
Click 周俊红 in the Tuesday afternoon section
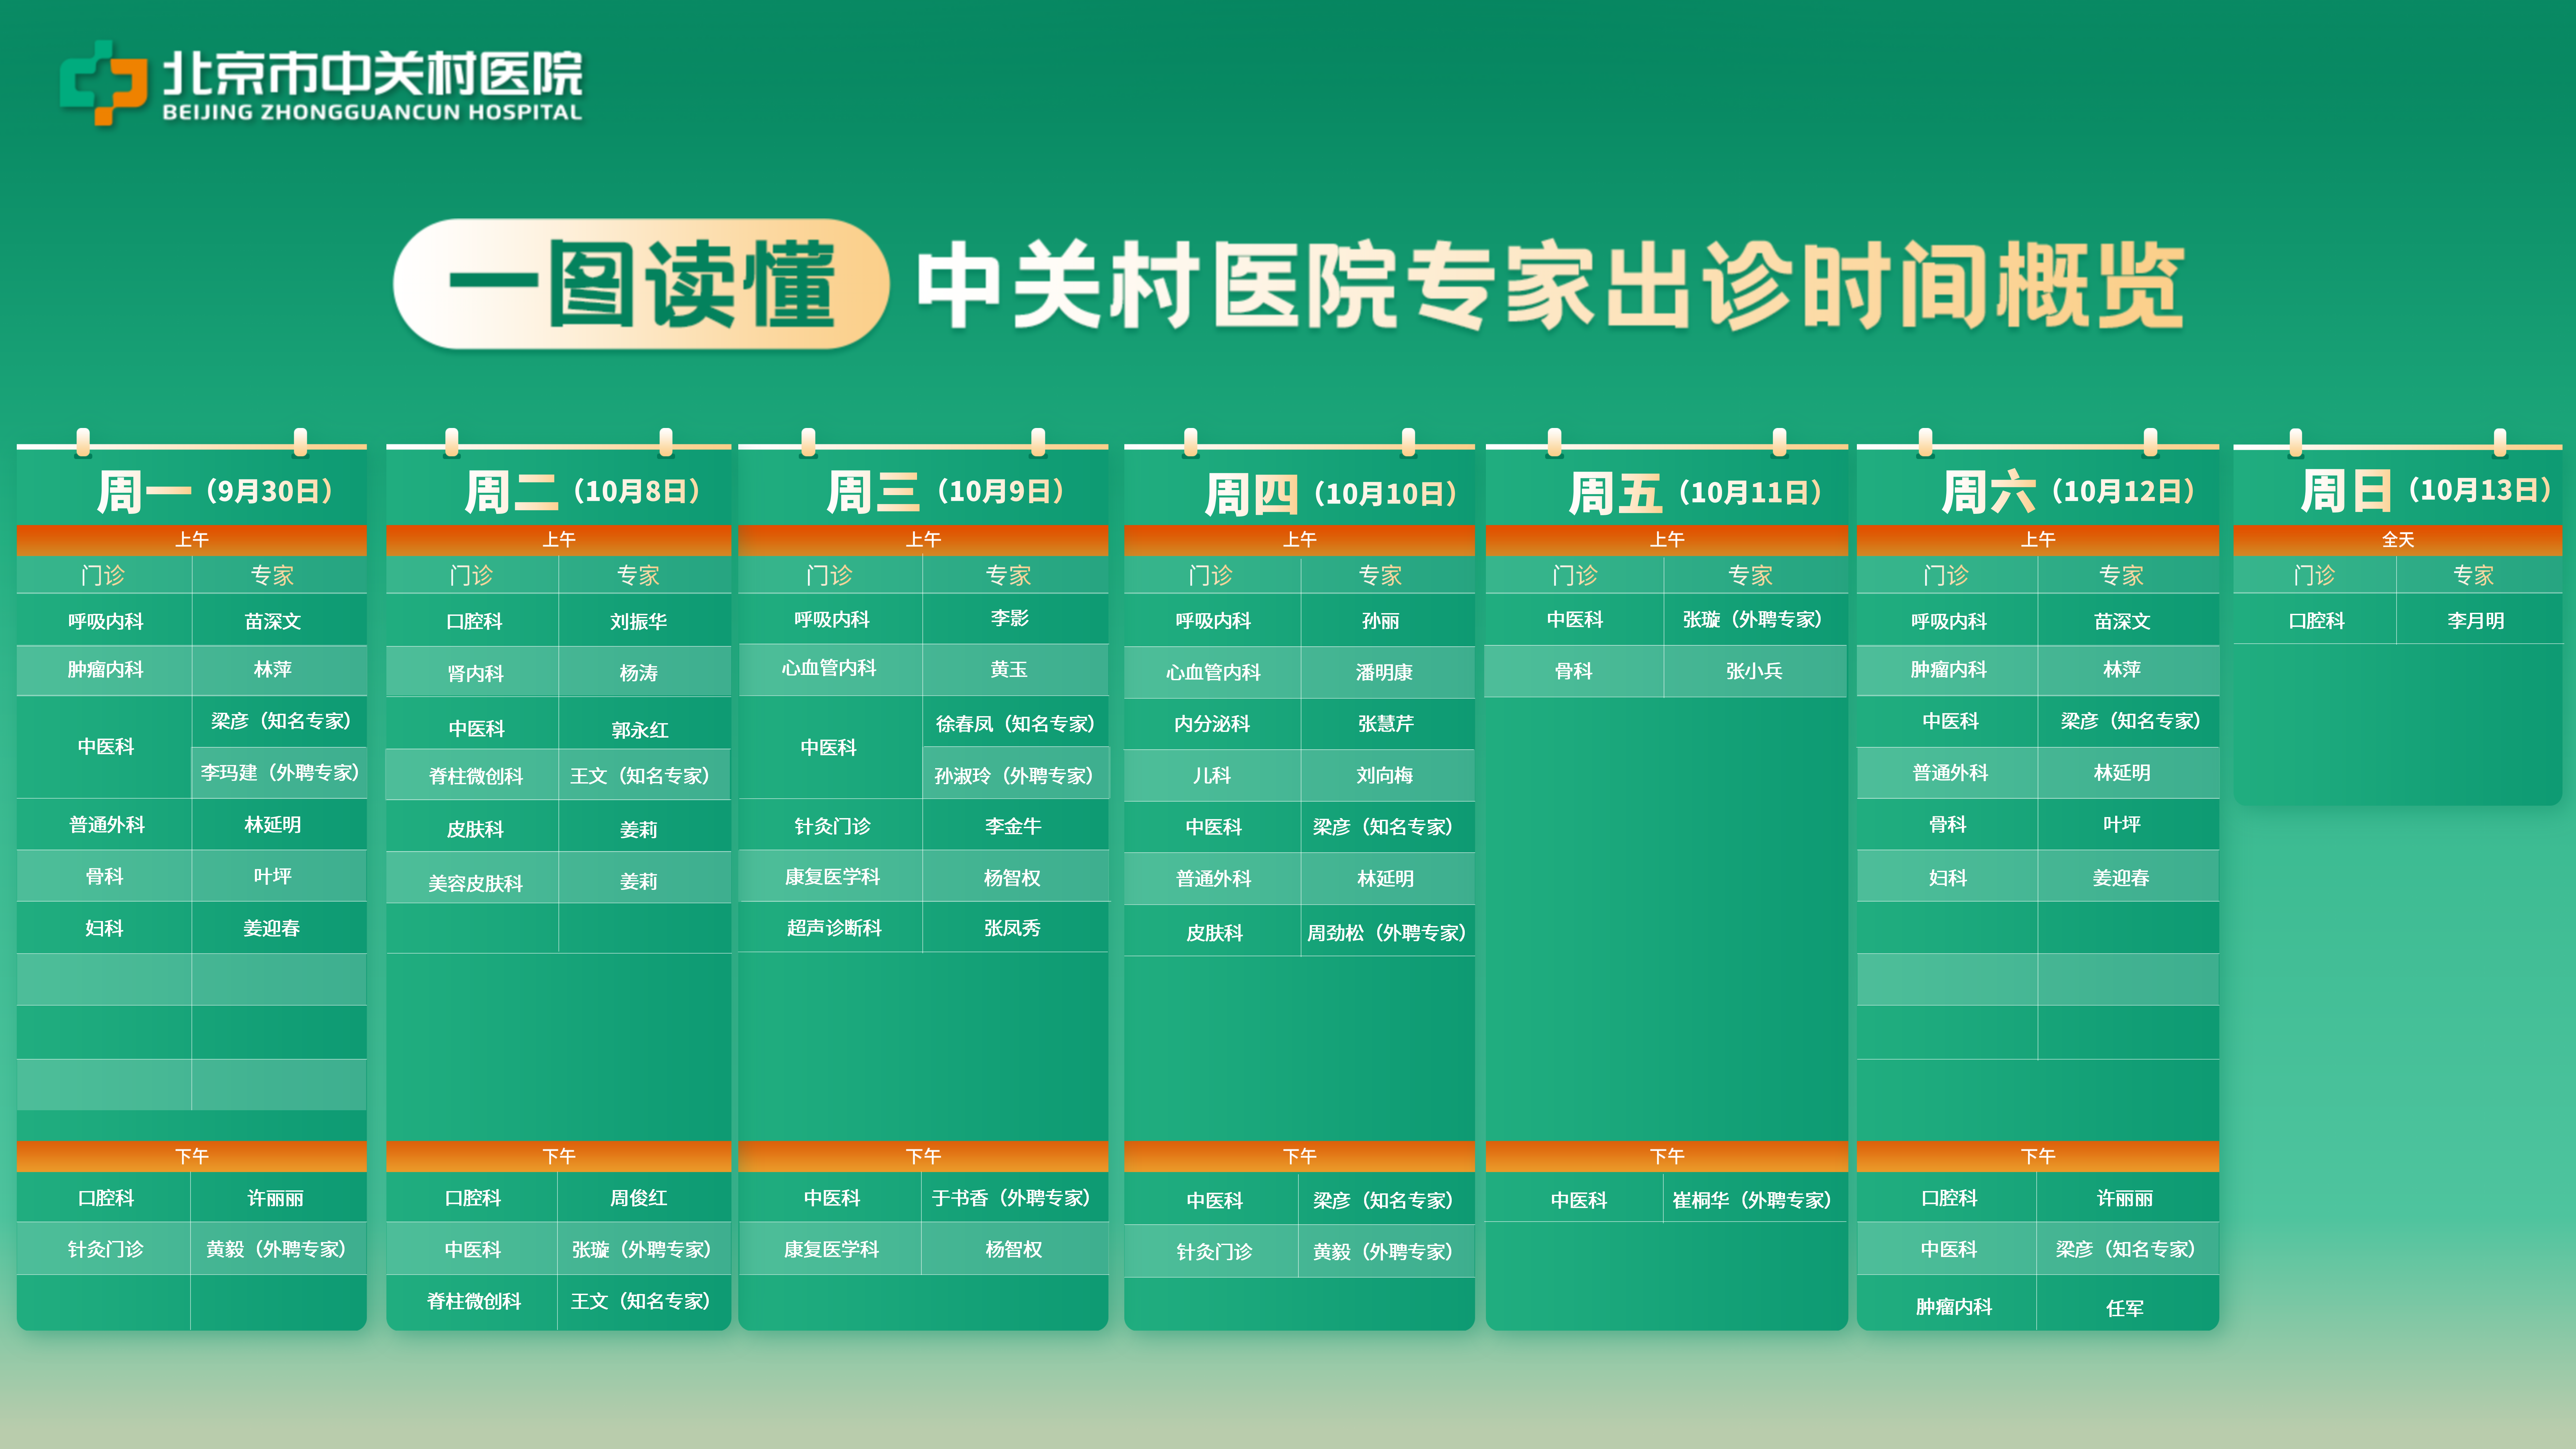[639, 1198]
